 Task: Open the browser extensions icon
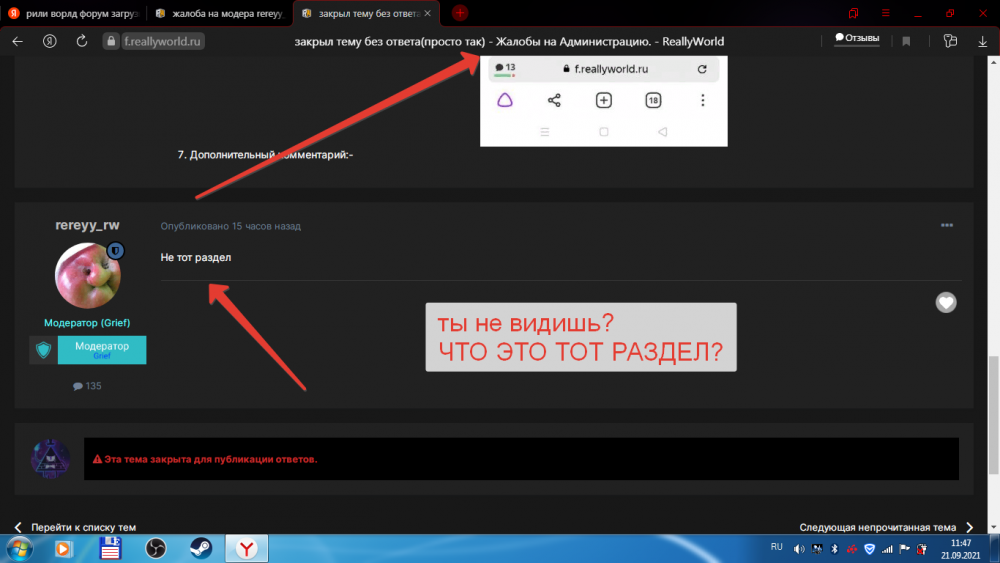click(x=950, y=41)
